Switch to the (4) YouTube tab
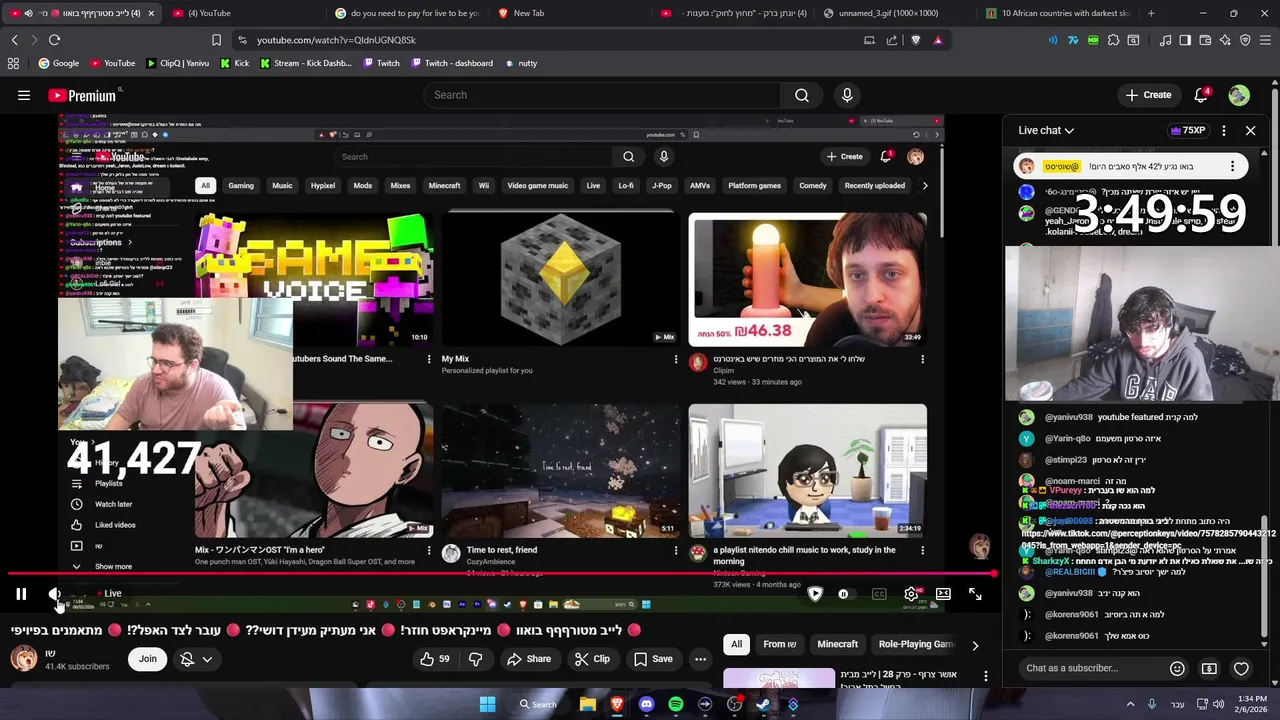1280x720 pixels. coord(243,13)
